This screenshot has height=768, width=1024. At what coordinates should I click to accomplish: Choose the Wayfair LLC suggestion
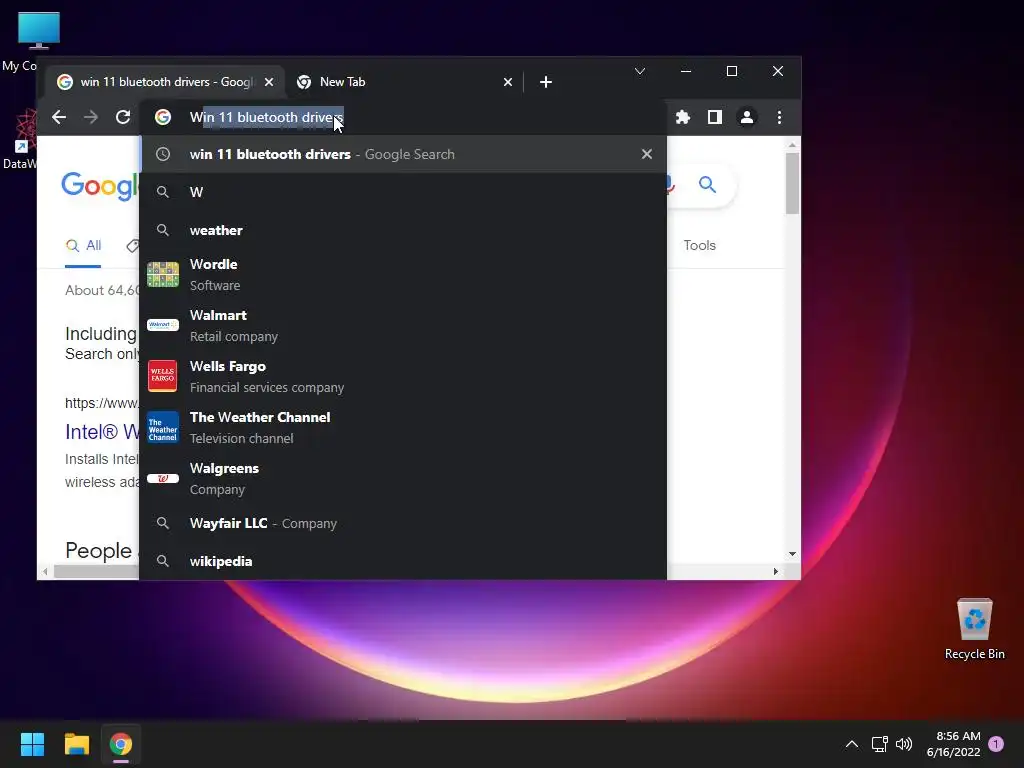pyautogui.click(x=404, y=523)
